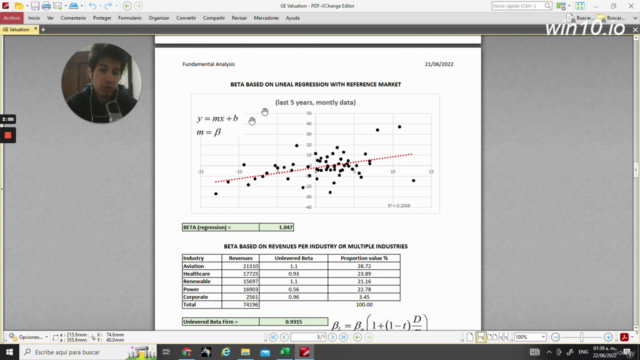Save the document with the floppy disk icon
The width and height of the screenshot is (640, 360).
click(35, 6)
